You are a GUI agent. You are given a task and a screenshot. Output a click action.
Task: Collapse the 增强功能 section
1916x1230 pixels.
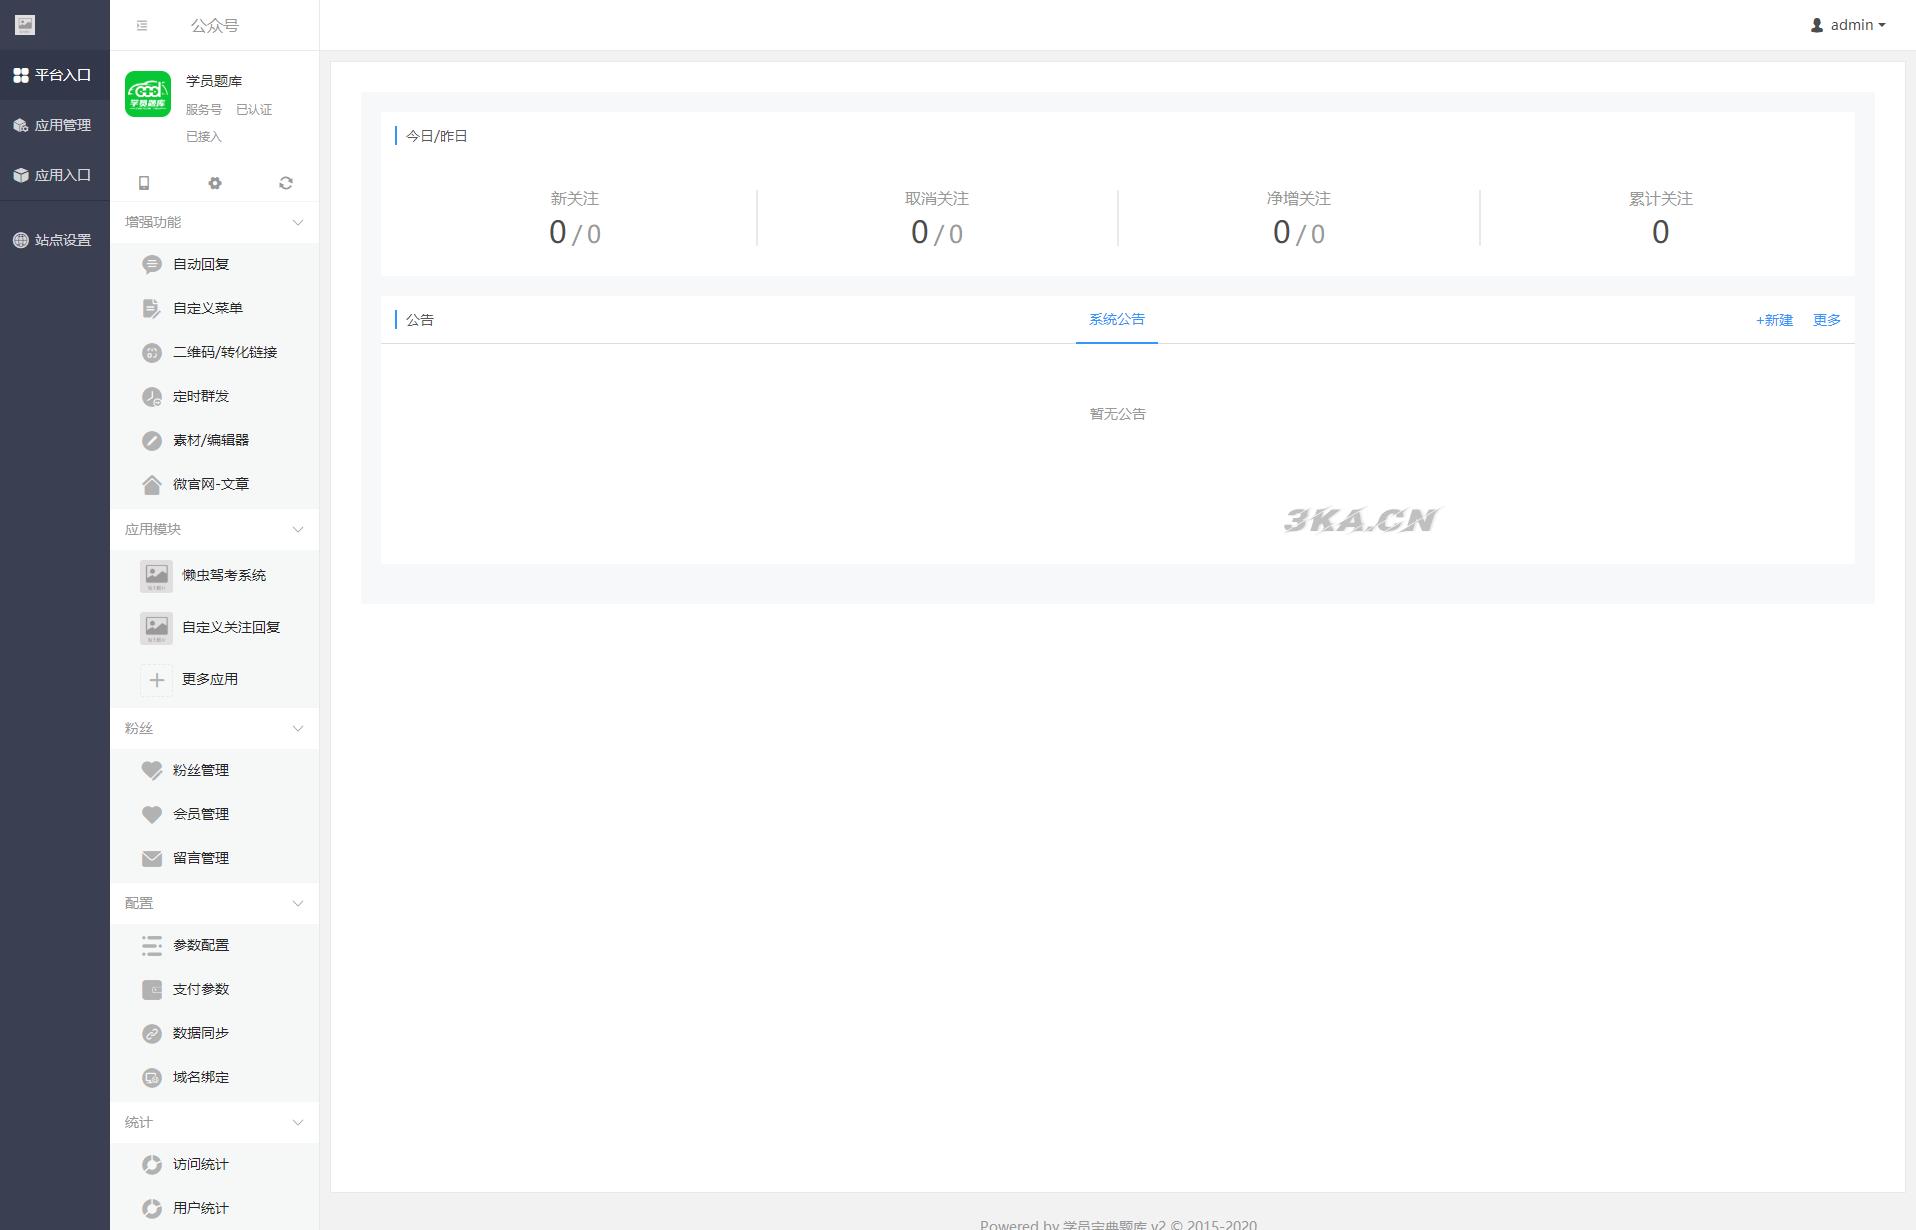(x=297, y=223)
